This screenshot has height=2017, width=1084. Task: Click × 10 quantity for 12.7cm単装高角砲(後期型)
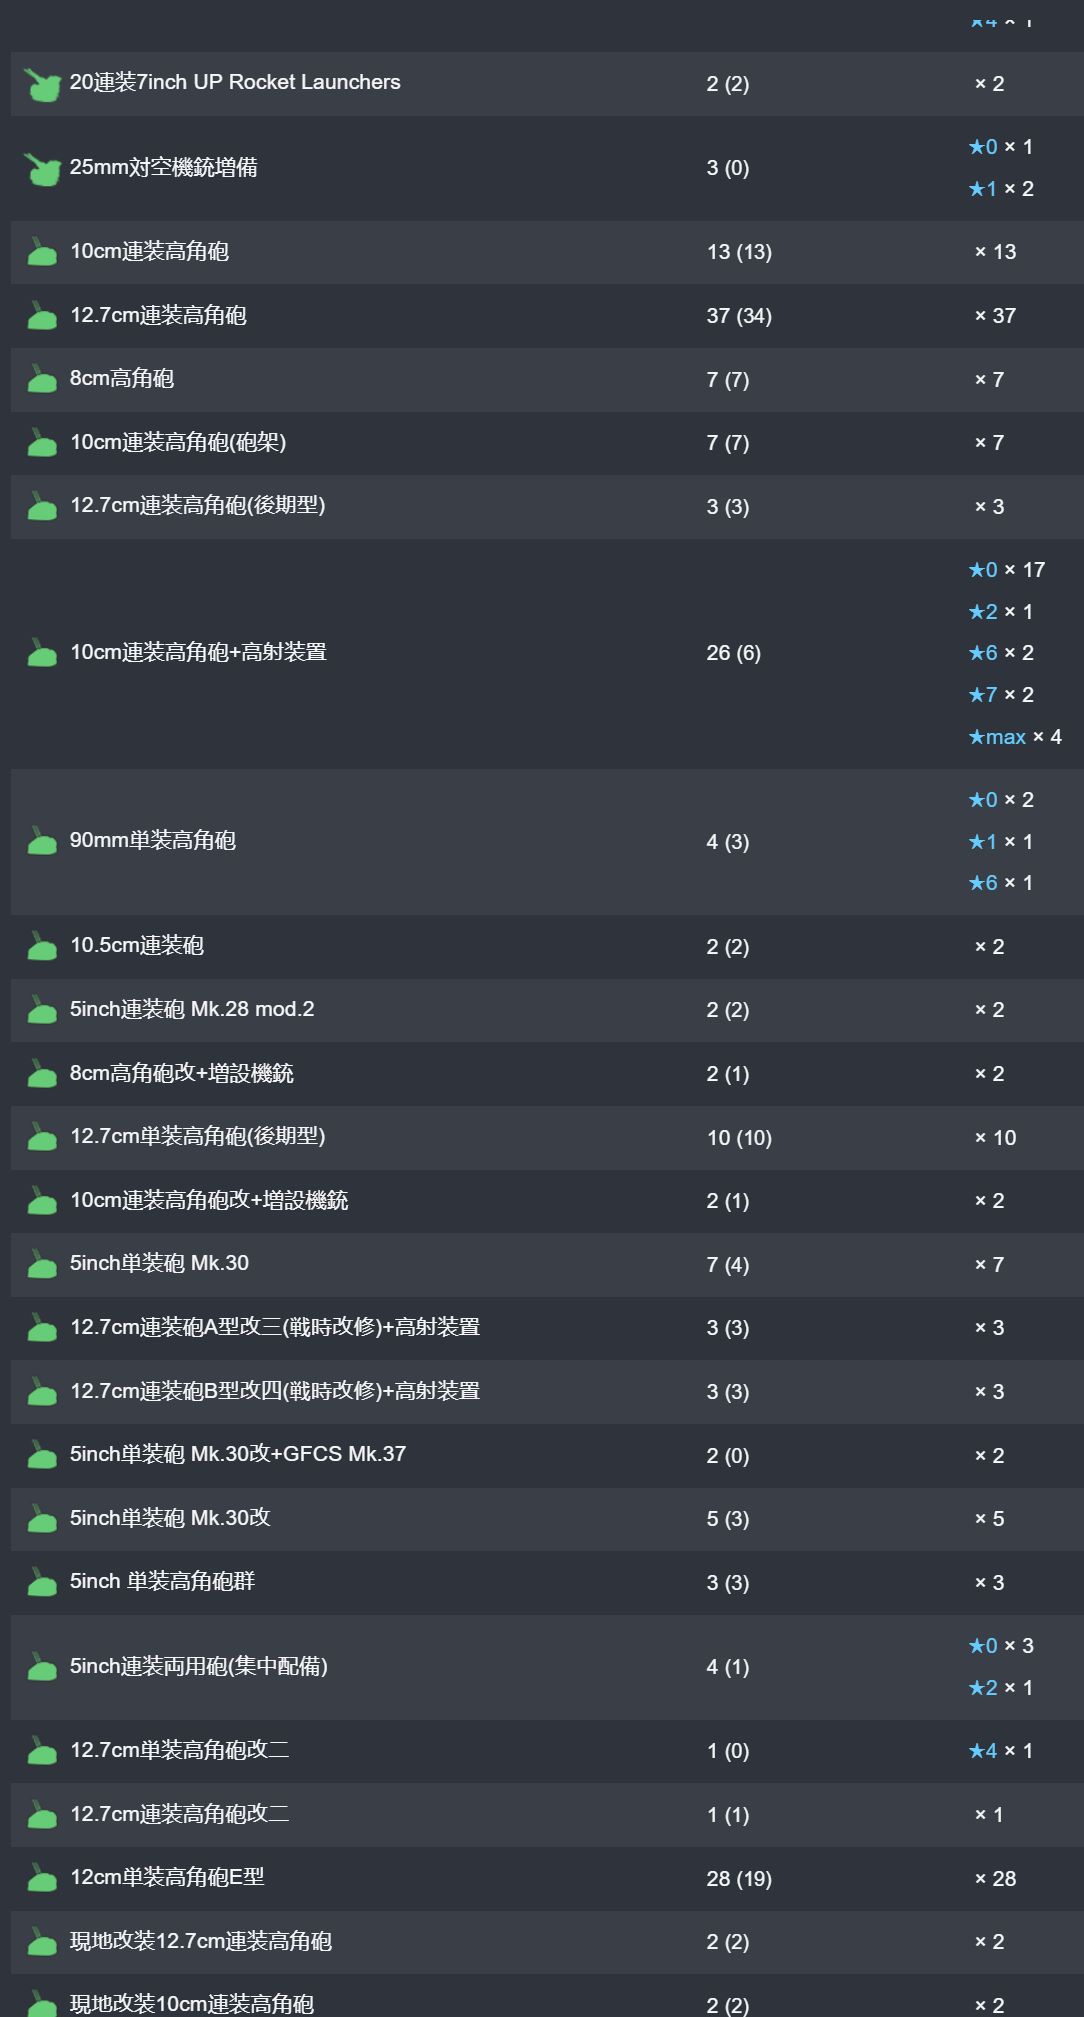click(x=995, y=1138)
